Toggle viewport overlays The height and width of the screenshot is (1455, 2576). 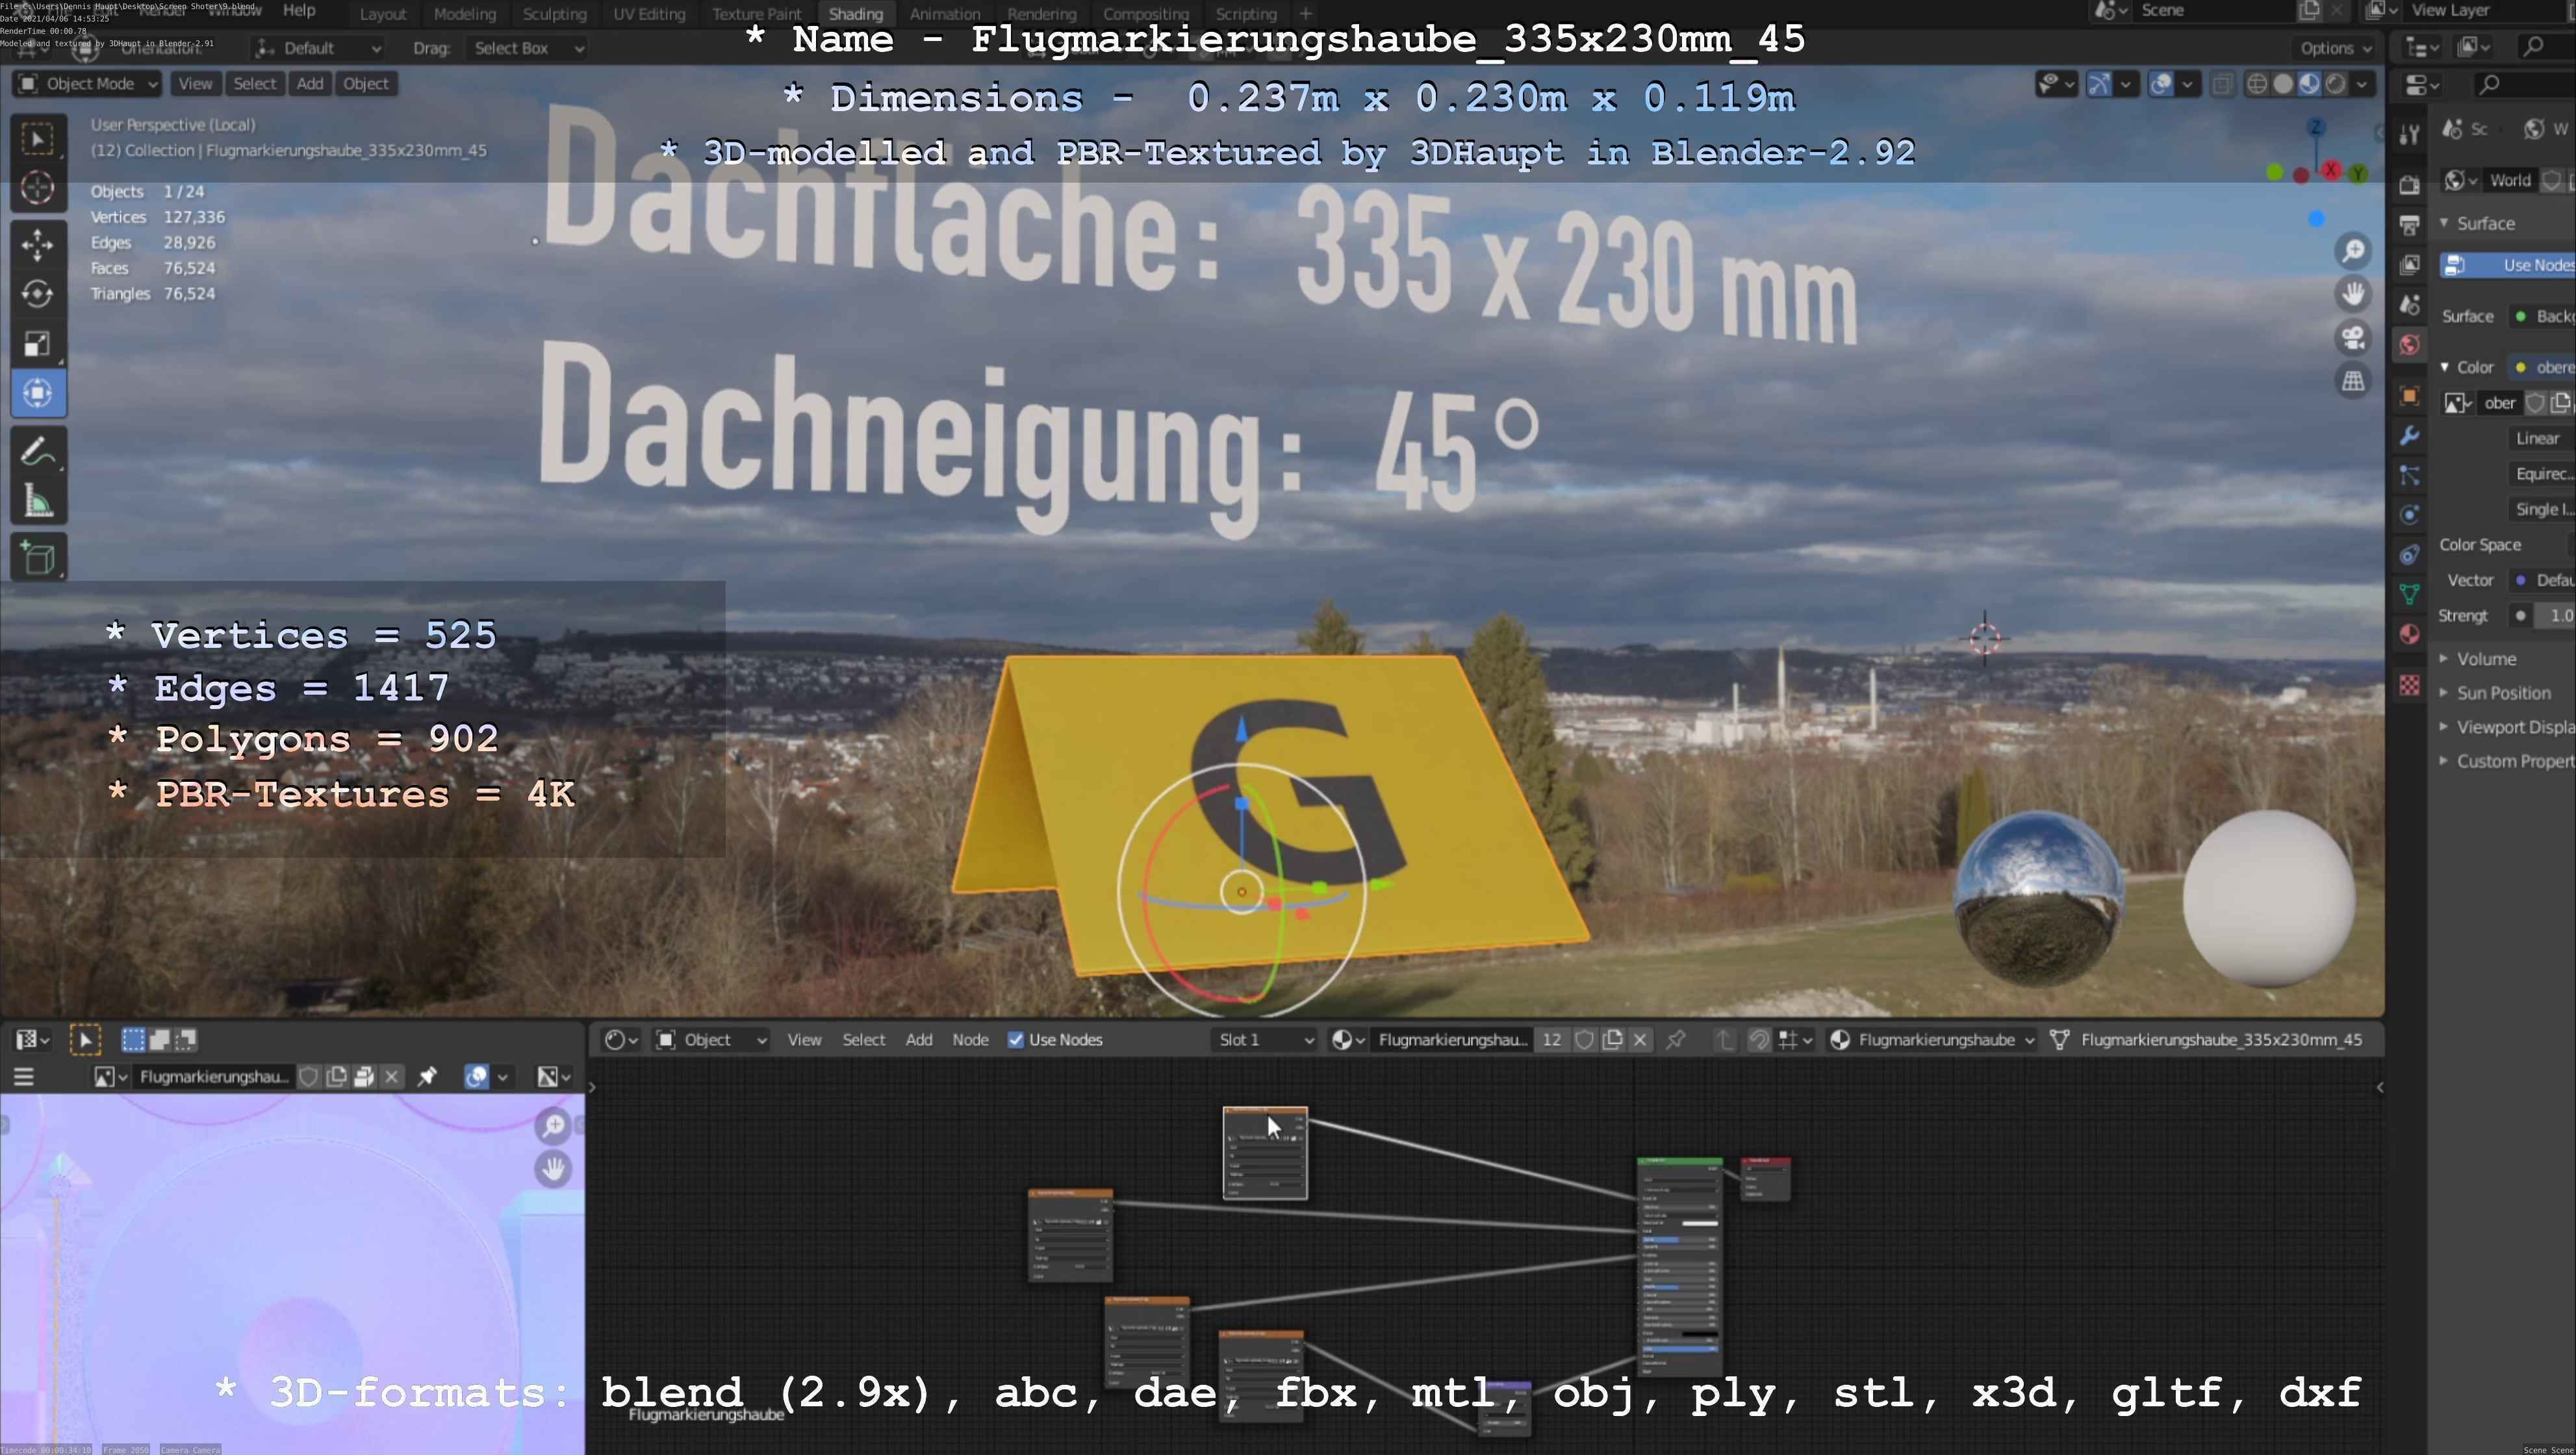2161,84
